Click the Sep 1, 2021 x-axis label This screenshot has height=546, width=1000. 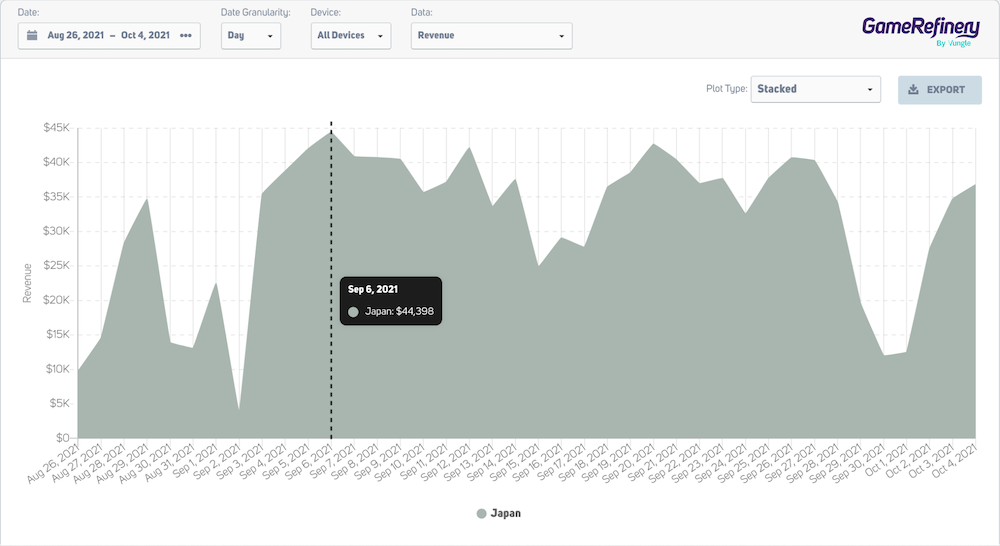pos(194,461)
